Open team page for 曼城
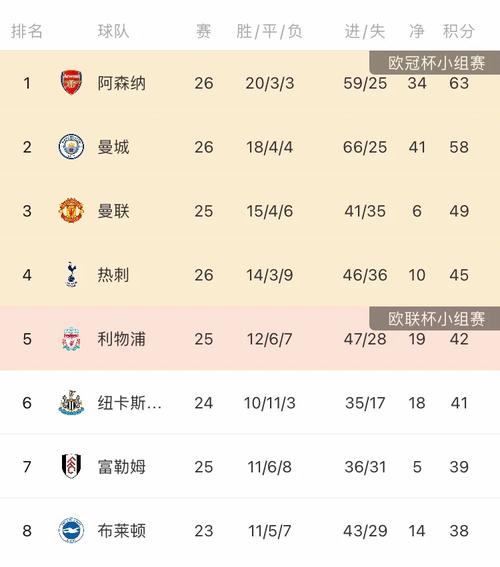 tap(113, 147)
